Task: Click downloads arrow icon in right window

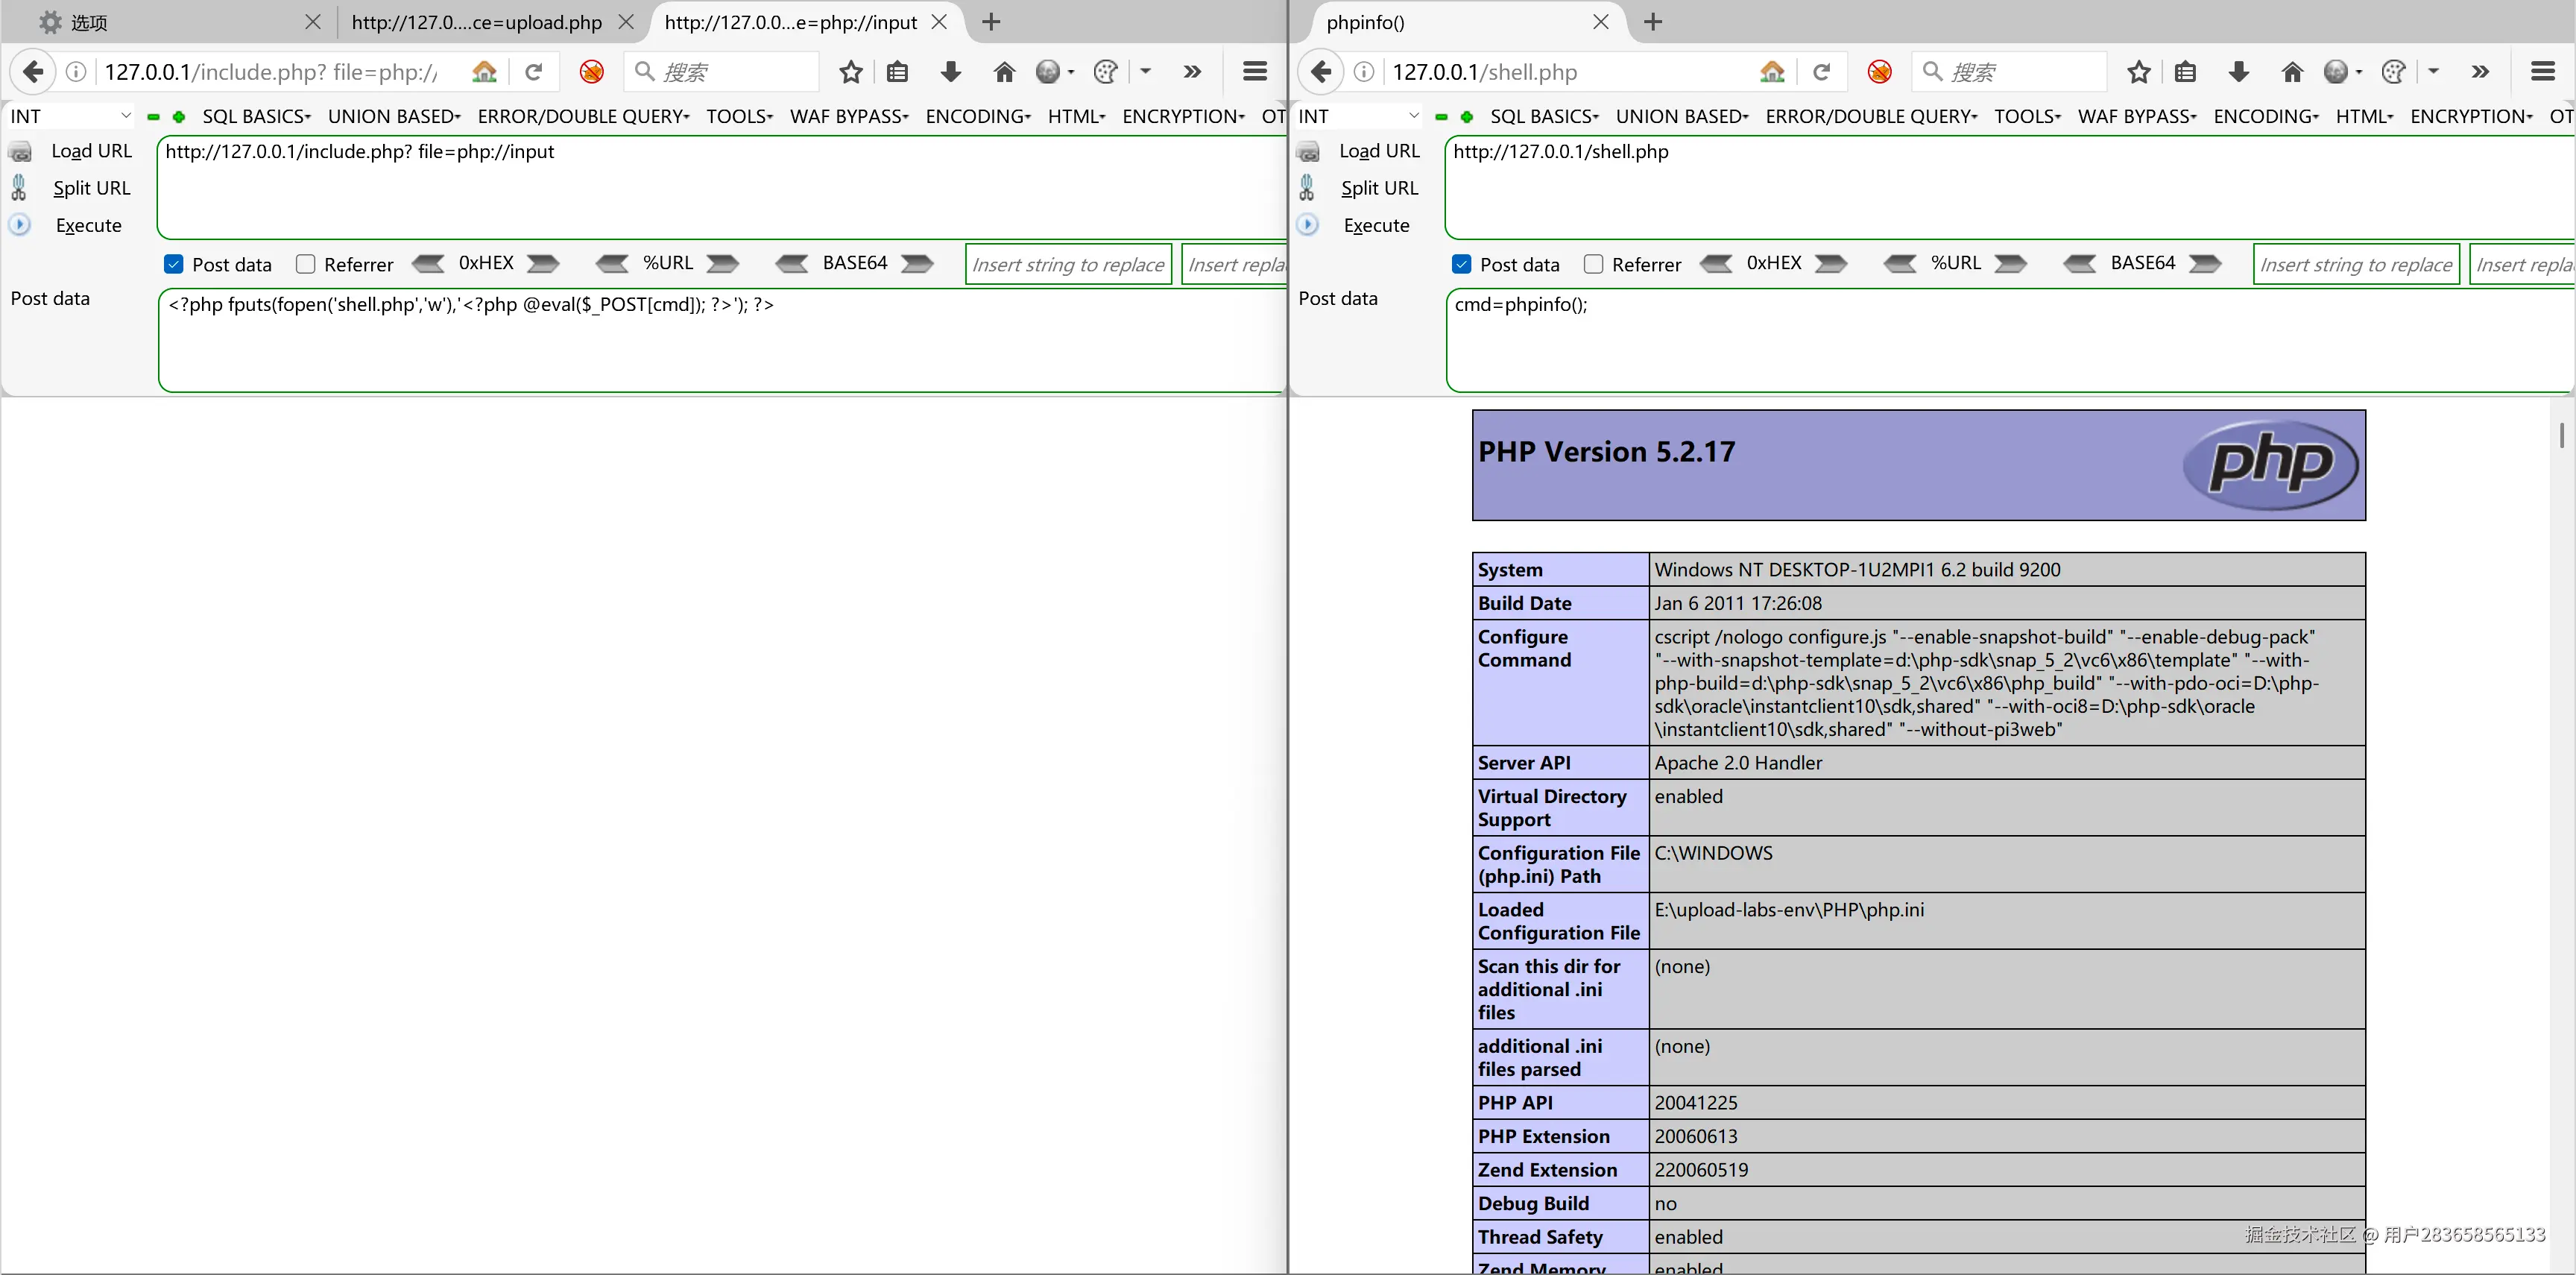Action: coord(2238,72)
